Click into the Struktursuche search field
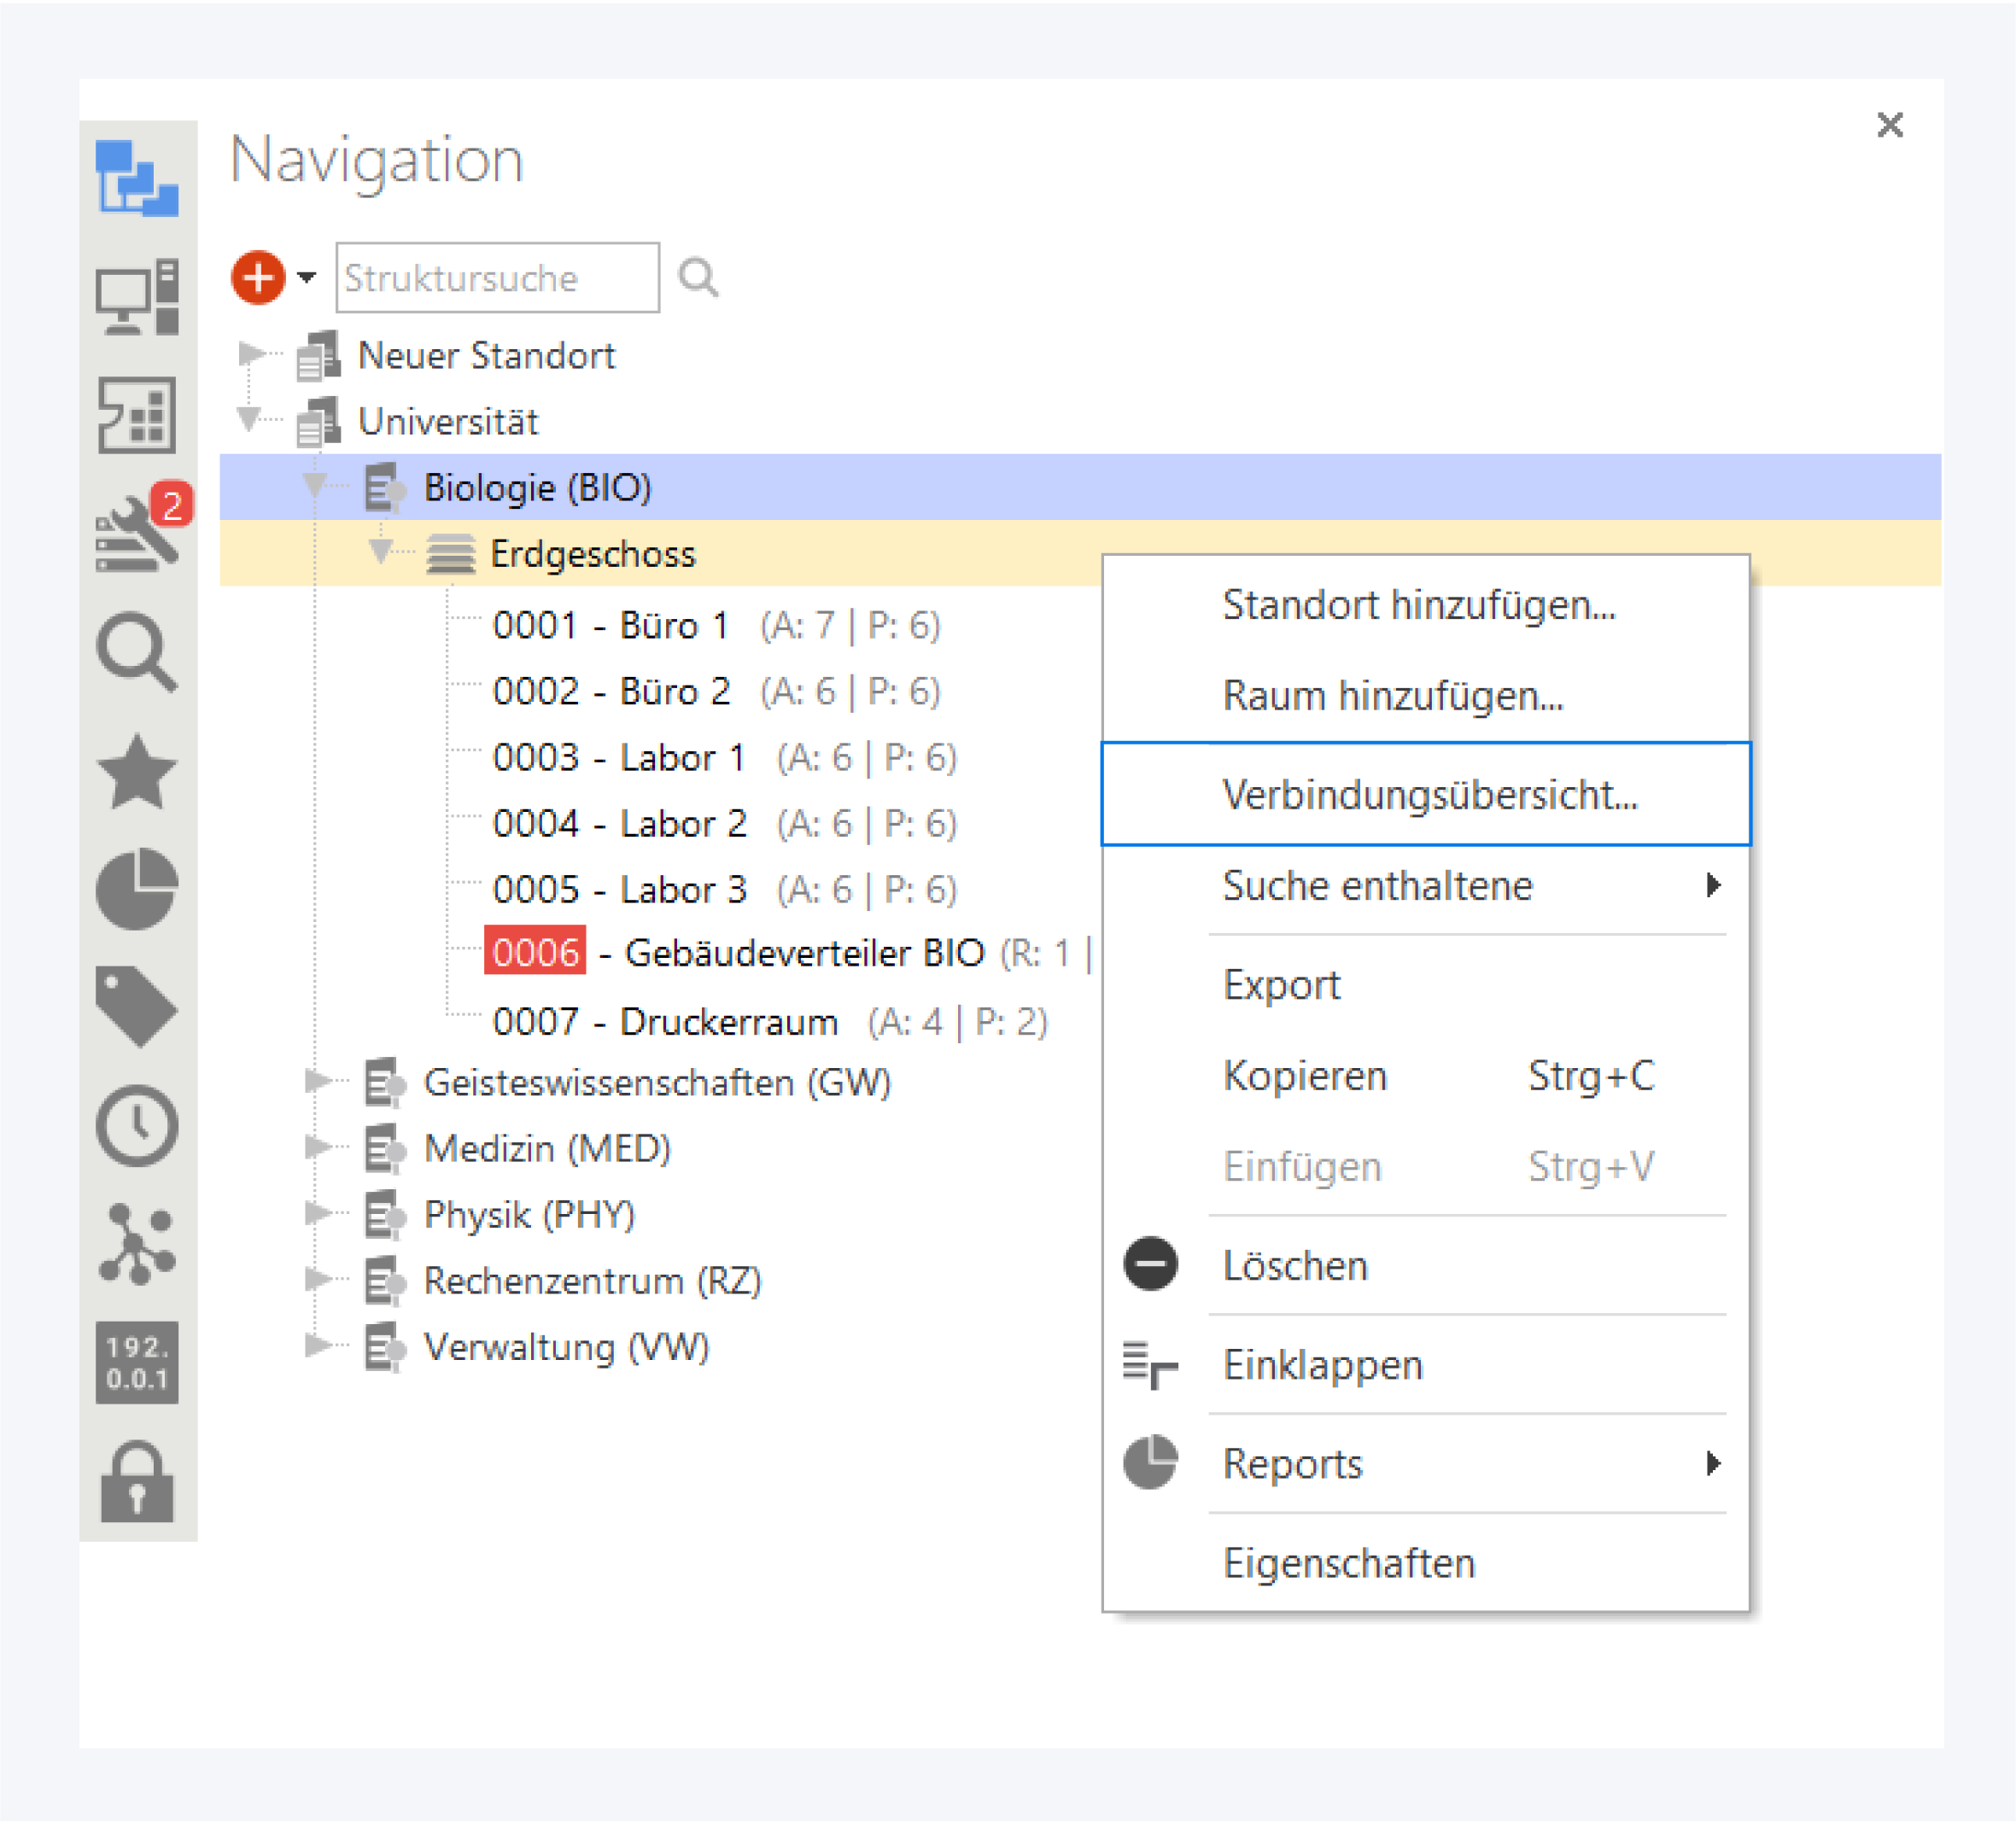Image resolution: width=2016 pixels, height=1821 pixels. click(x=497, y=277)
